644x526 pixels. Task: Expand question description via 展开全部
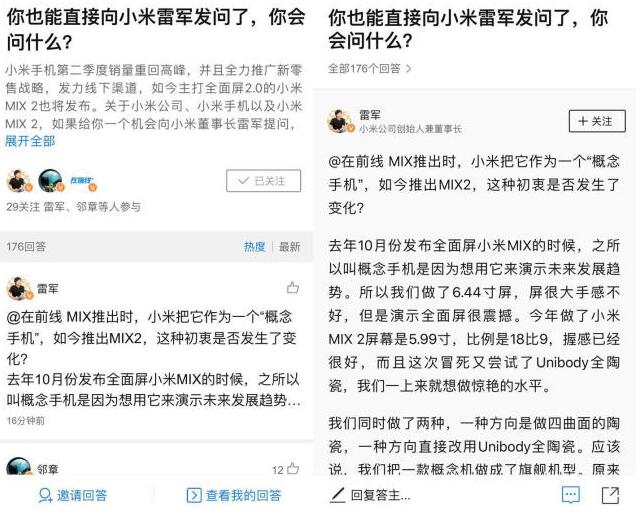coord(30,141)
